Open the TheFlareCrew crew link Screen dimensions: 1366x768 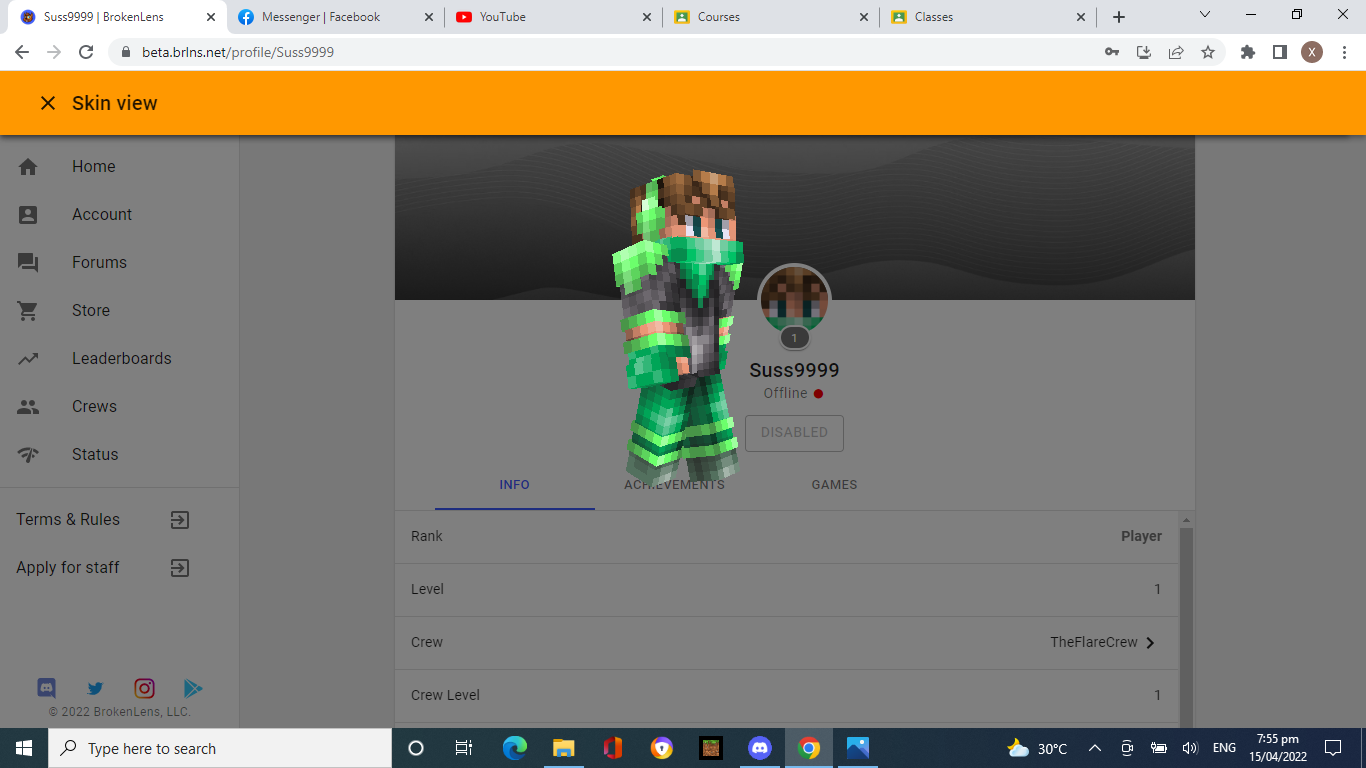click(1094, 643)
